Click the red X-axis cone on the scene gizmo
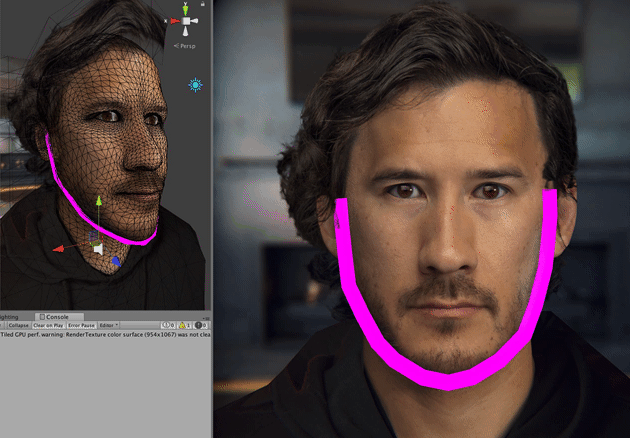 175,21
